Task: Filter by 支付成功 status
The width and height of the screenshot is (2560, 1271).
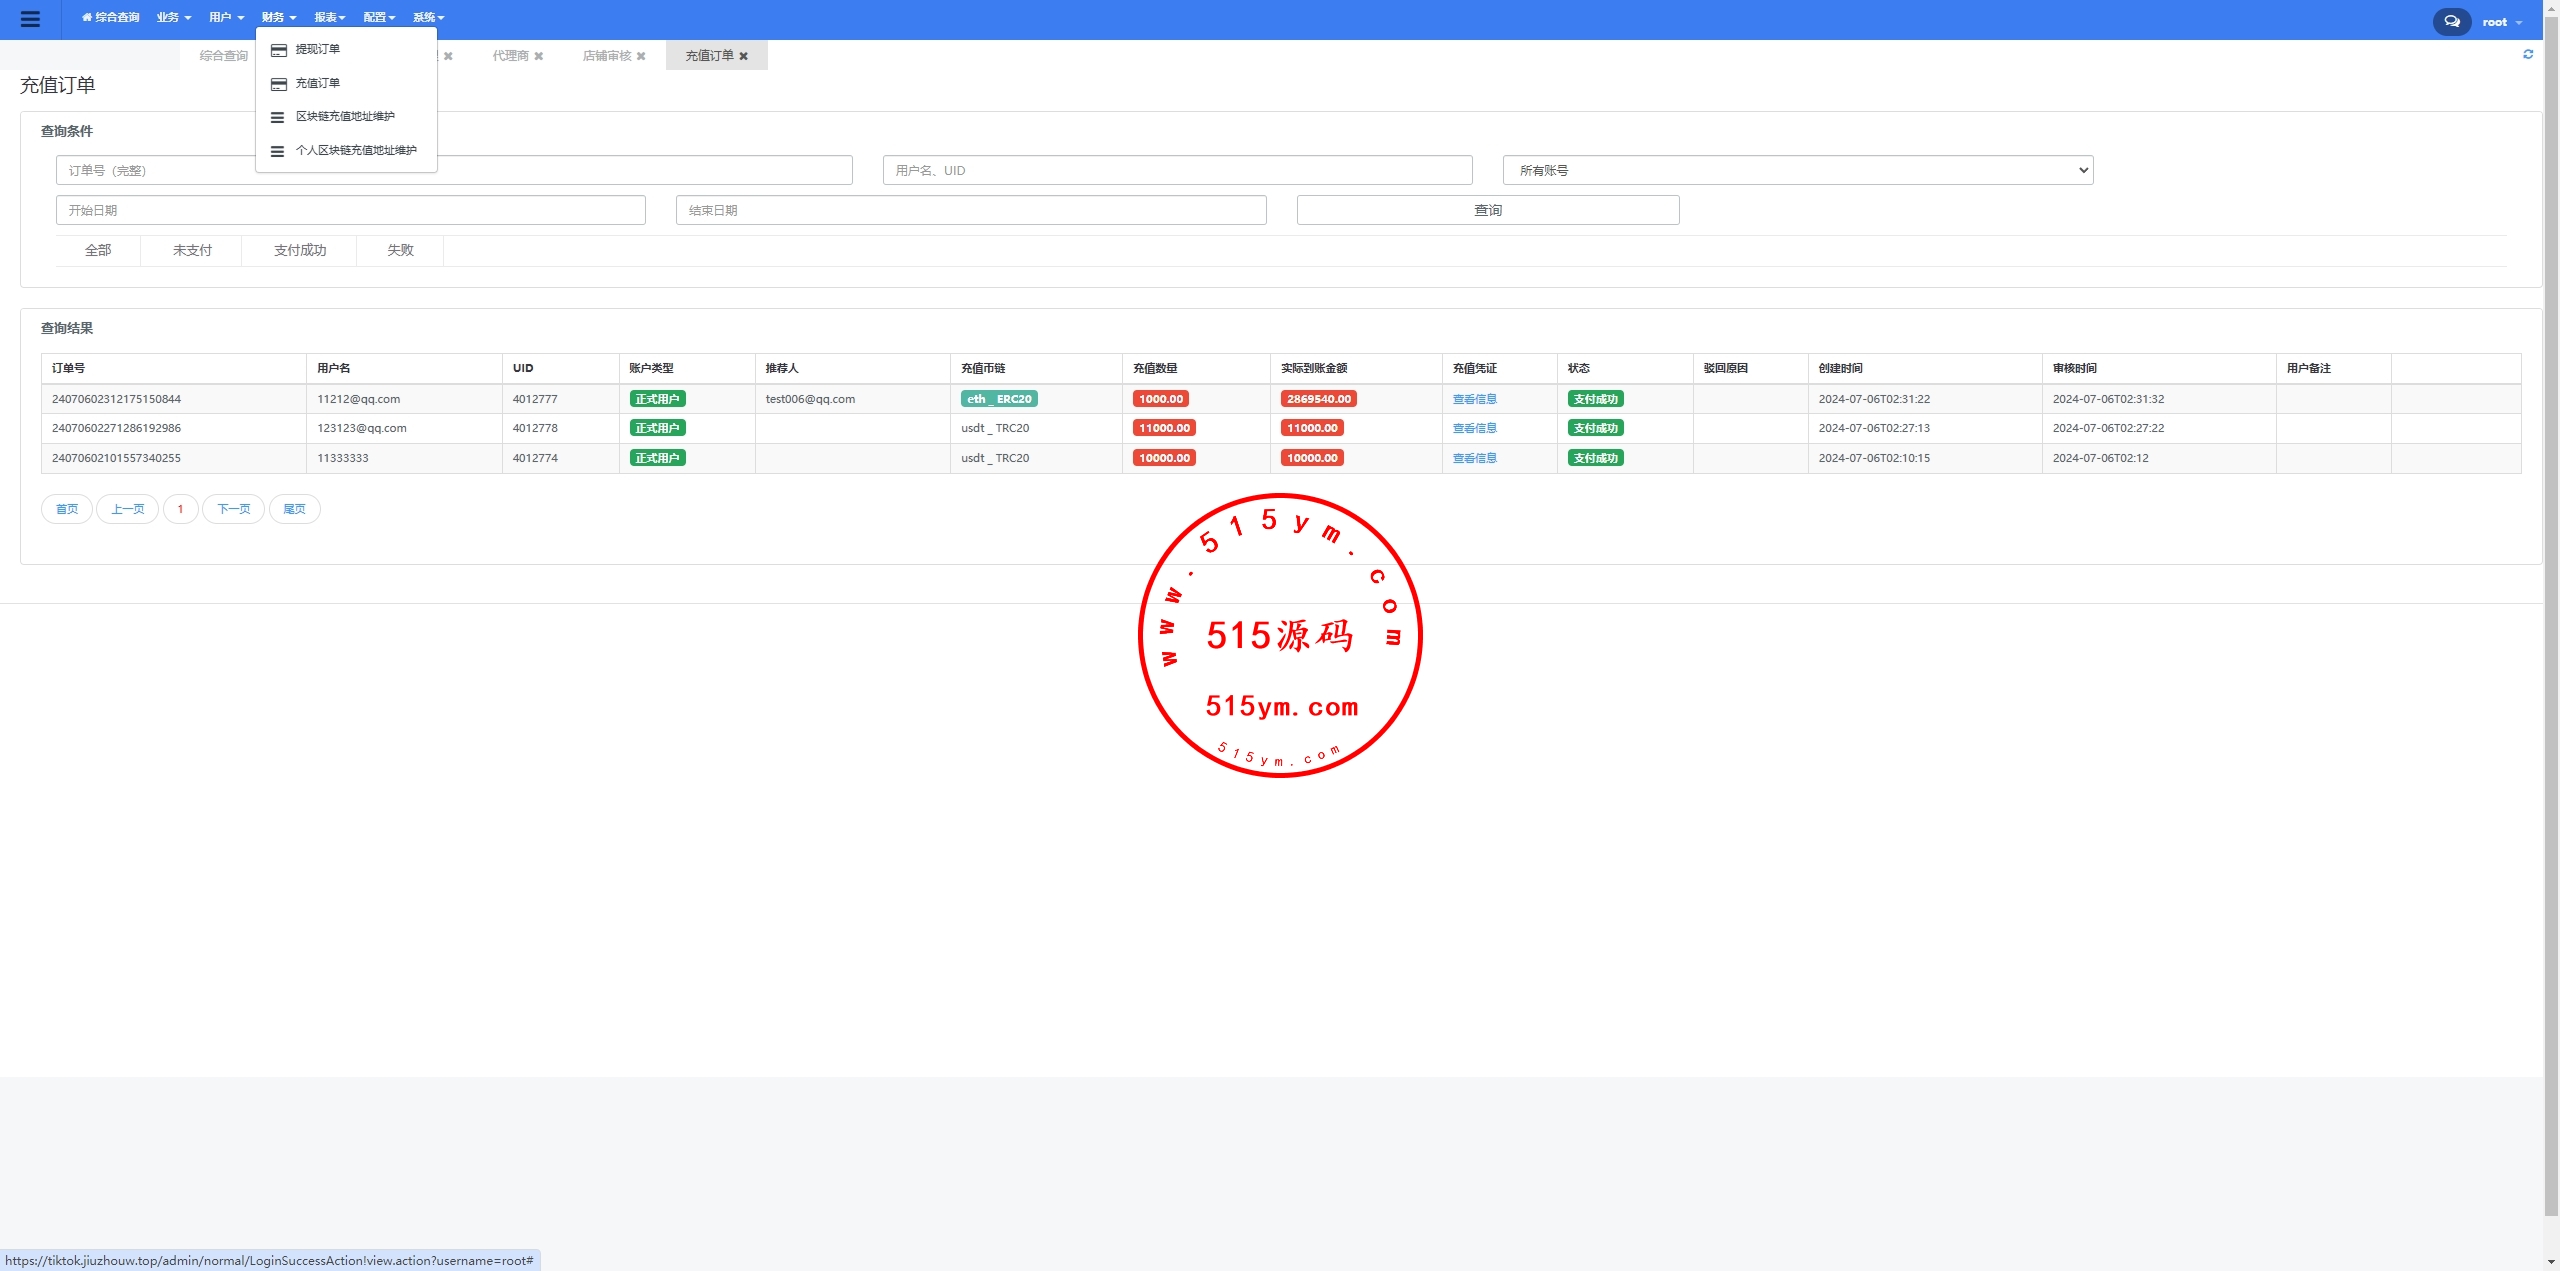Action: (299, 250)
